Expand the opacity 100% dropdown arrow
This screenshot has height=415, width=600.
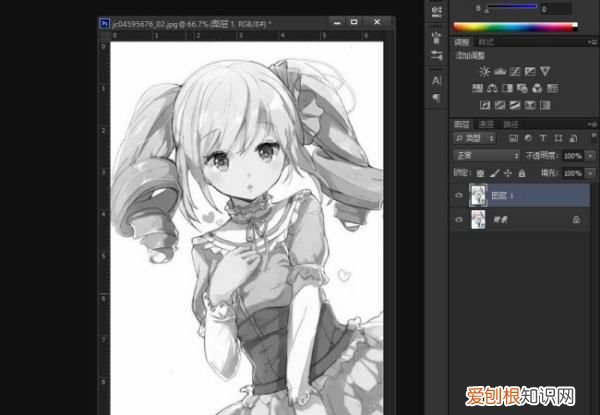coord(591,156)
